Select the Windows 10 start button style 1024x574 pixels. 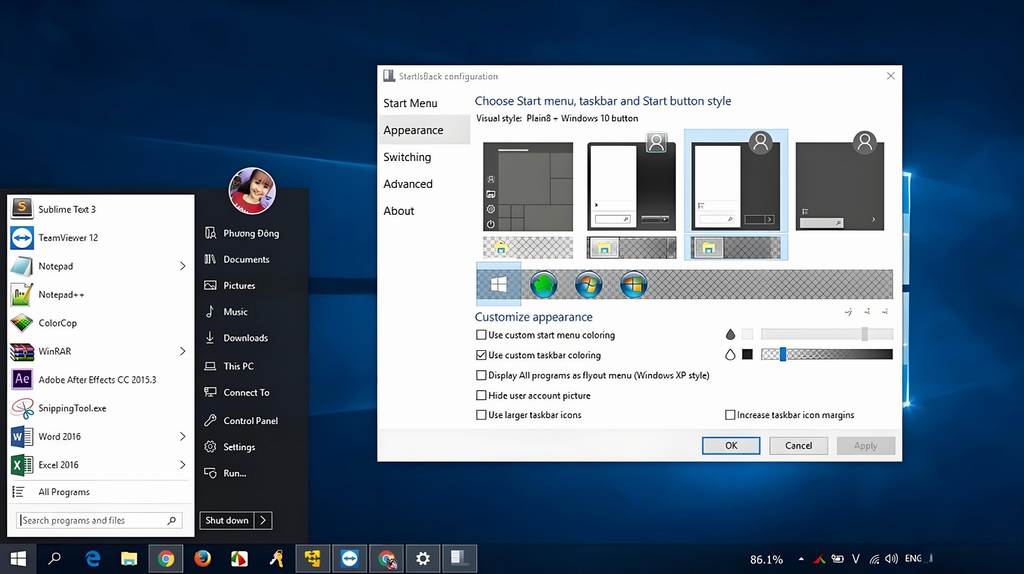498,285
